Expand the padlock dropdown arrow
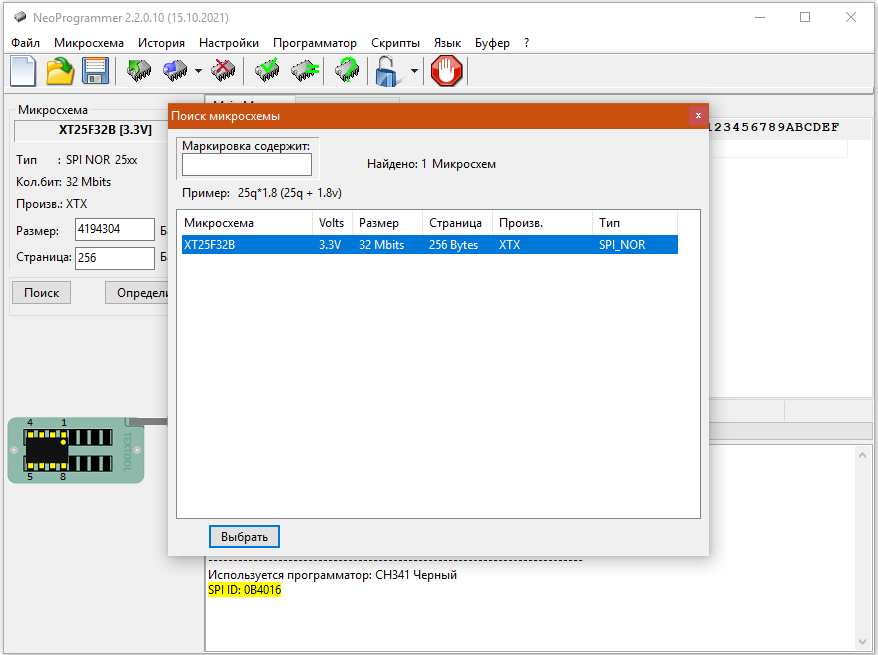This screenshot has height=655, width=878. tap(414, 71)
